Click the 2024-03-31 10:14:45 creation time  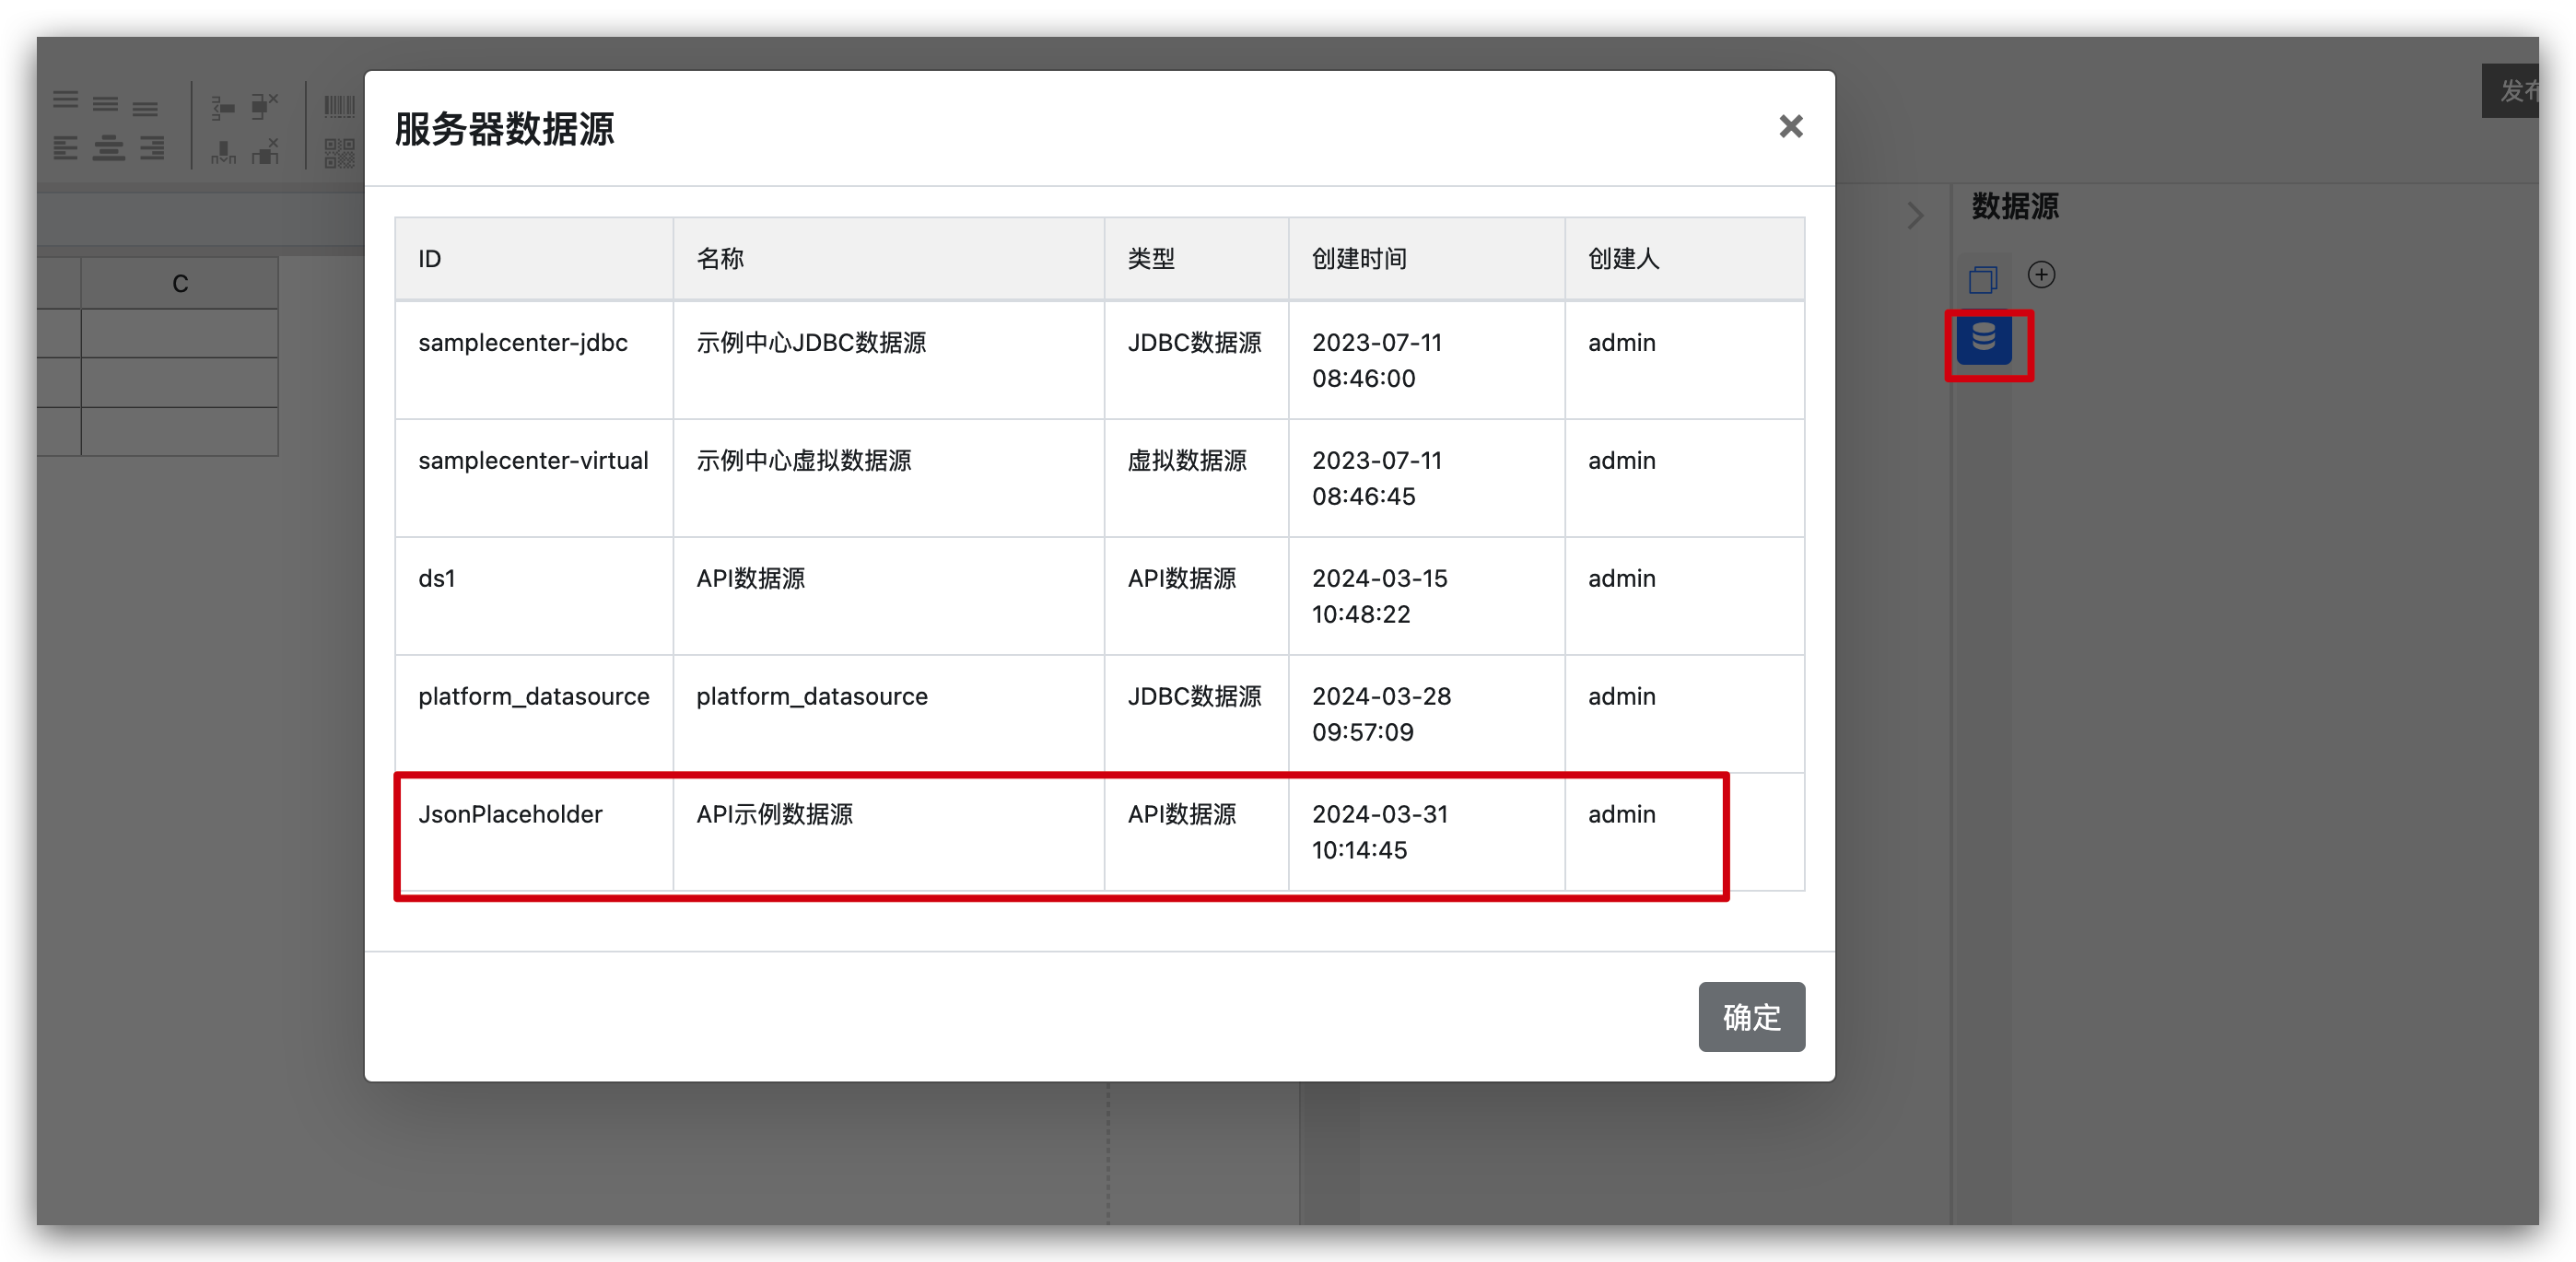[1426, 831]
